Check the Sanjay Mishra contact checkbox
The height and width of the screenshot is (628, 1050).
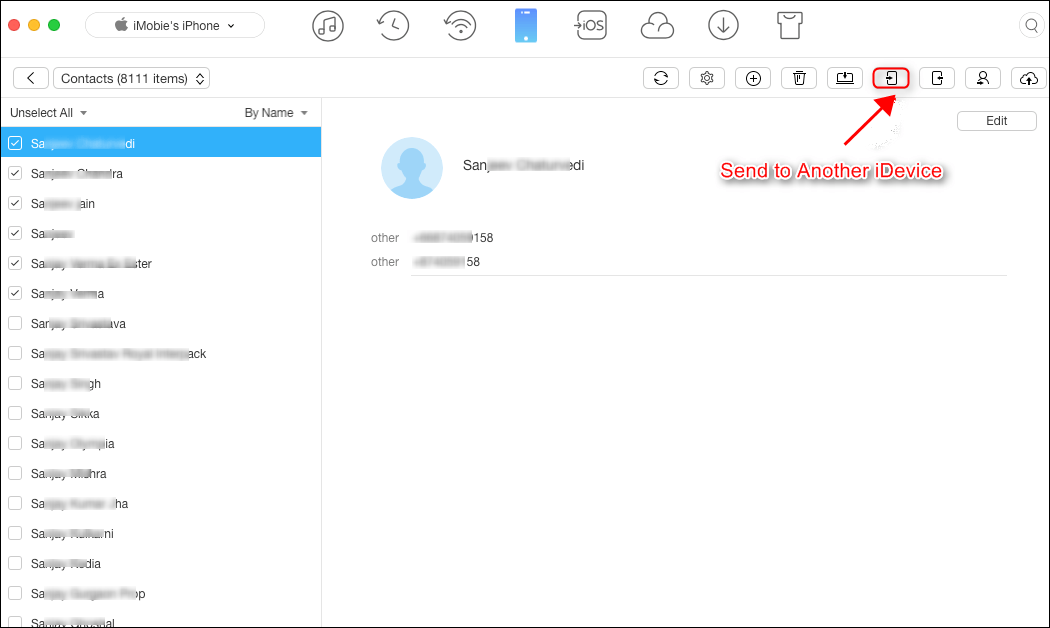coord(15,473)
